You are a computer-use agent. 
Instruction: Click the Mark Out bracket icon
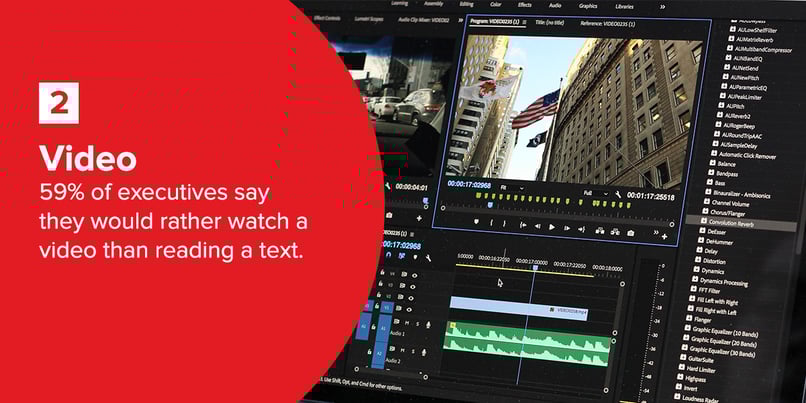[x=504, y=224]
